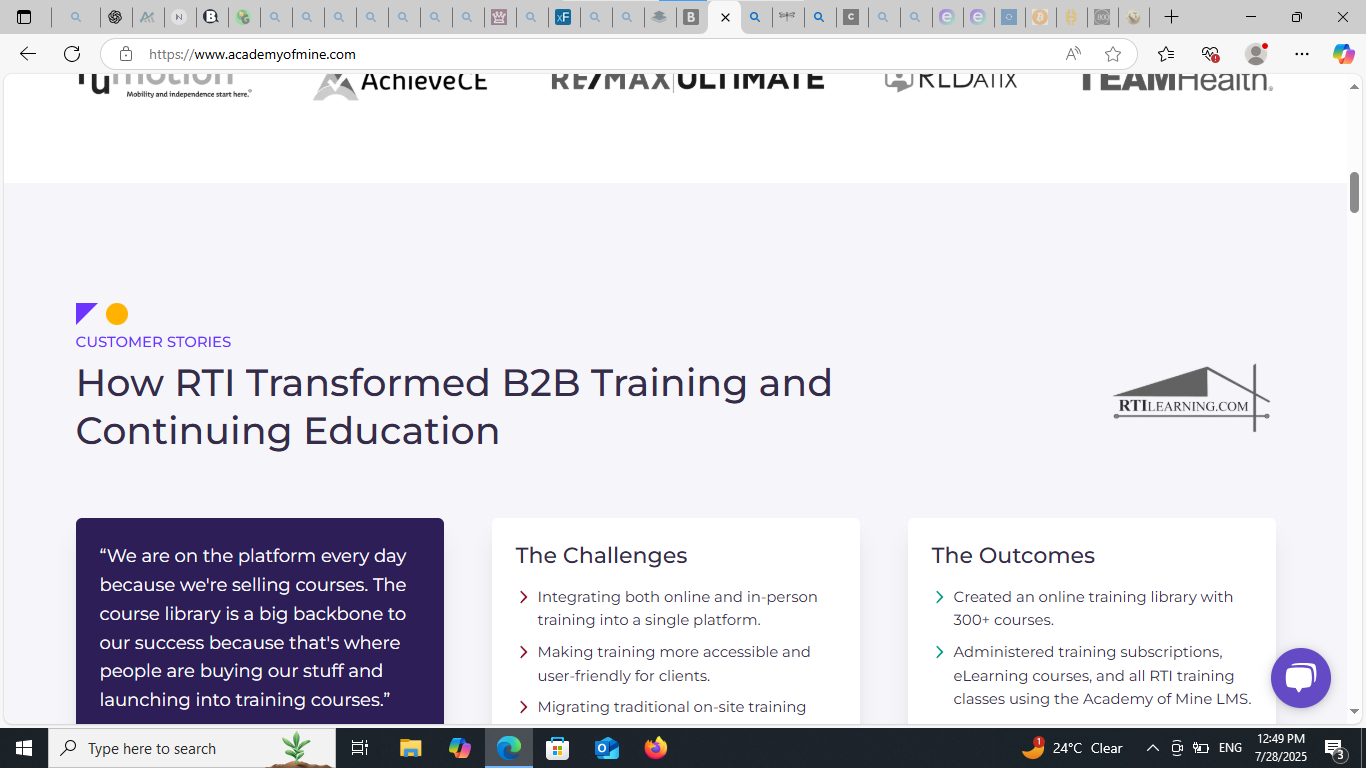This screenshot has height=768, width=1366.
Task: Open Task View on the taskbar
Action: [360, 748]
